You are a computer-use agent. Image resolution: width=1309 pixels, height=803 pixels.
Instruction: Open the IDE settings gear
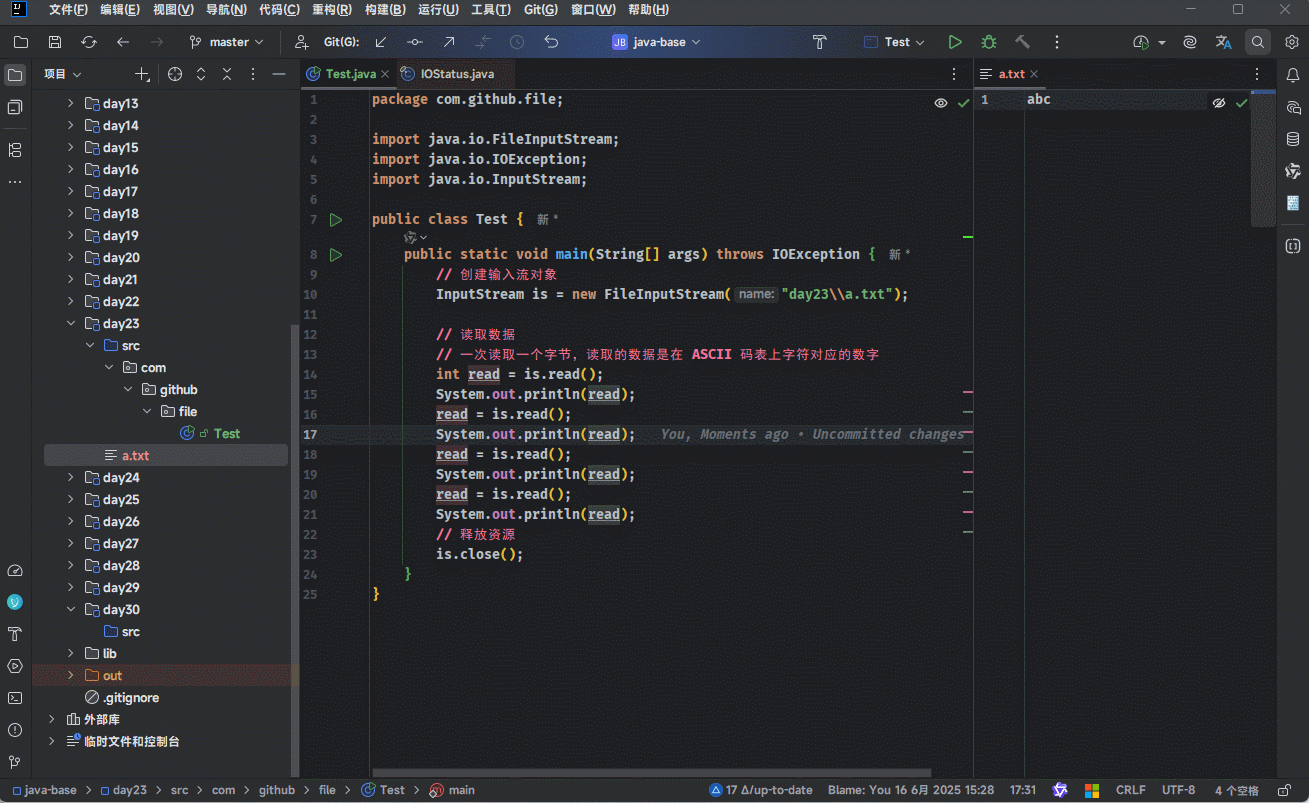[1291, 42]
